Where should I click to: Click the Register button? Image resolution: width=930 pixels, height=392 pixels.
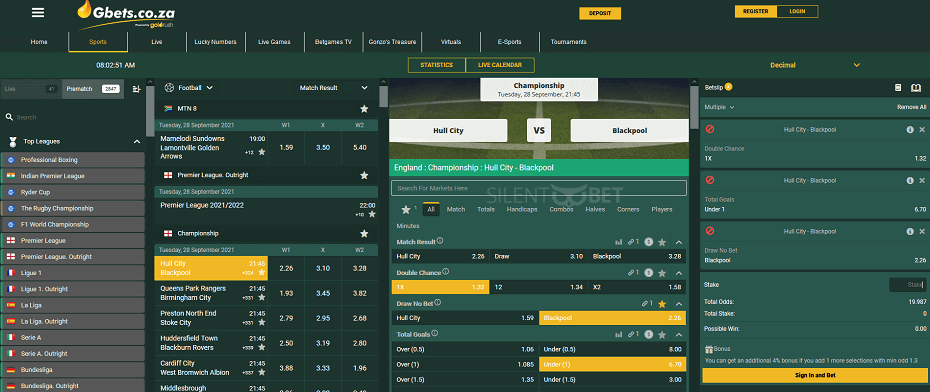(x=756, y=11)
